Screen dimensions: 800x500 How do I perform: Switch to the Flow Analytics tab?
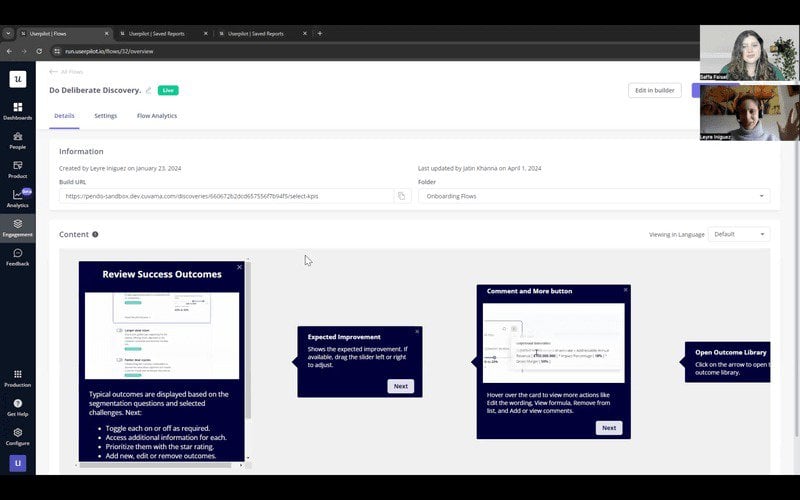tap(156, 116)
